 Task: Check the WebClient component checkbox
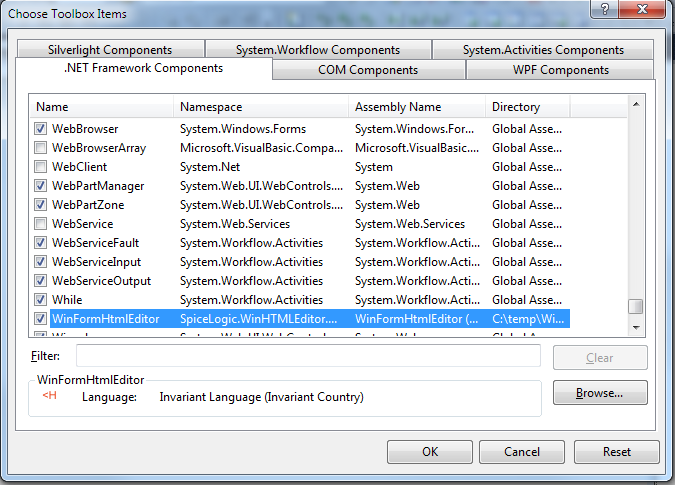(x=41, y=167)
